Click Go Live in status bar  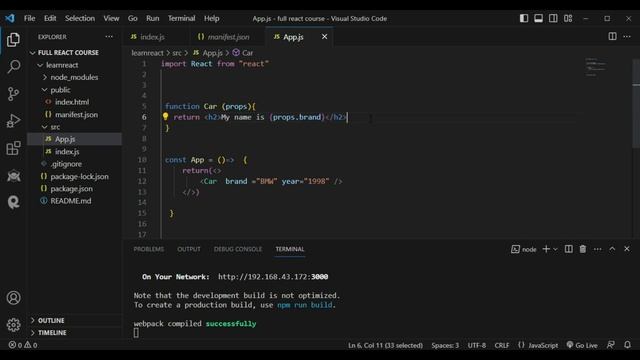tap(582, 345)
